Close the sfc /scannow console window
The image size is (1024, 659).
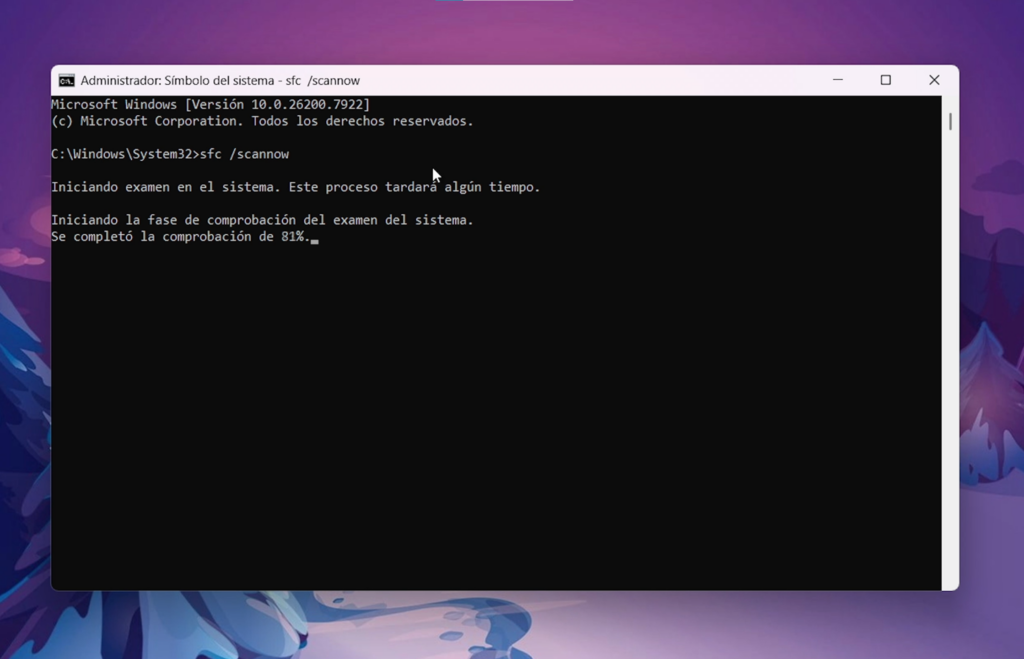point(934,80)
